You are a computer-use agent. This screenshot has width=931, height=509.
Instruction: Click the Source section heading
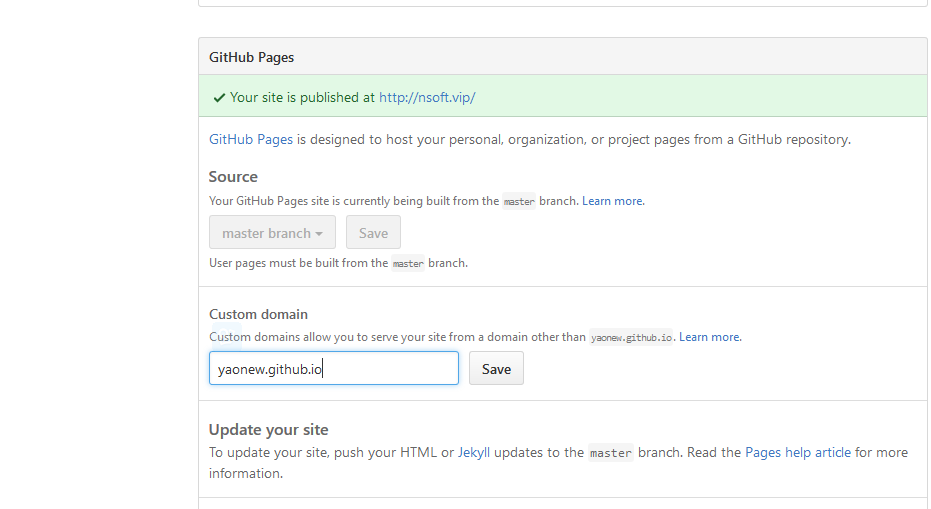point(233,177)
